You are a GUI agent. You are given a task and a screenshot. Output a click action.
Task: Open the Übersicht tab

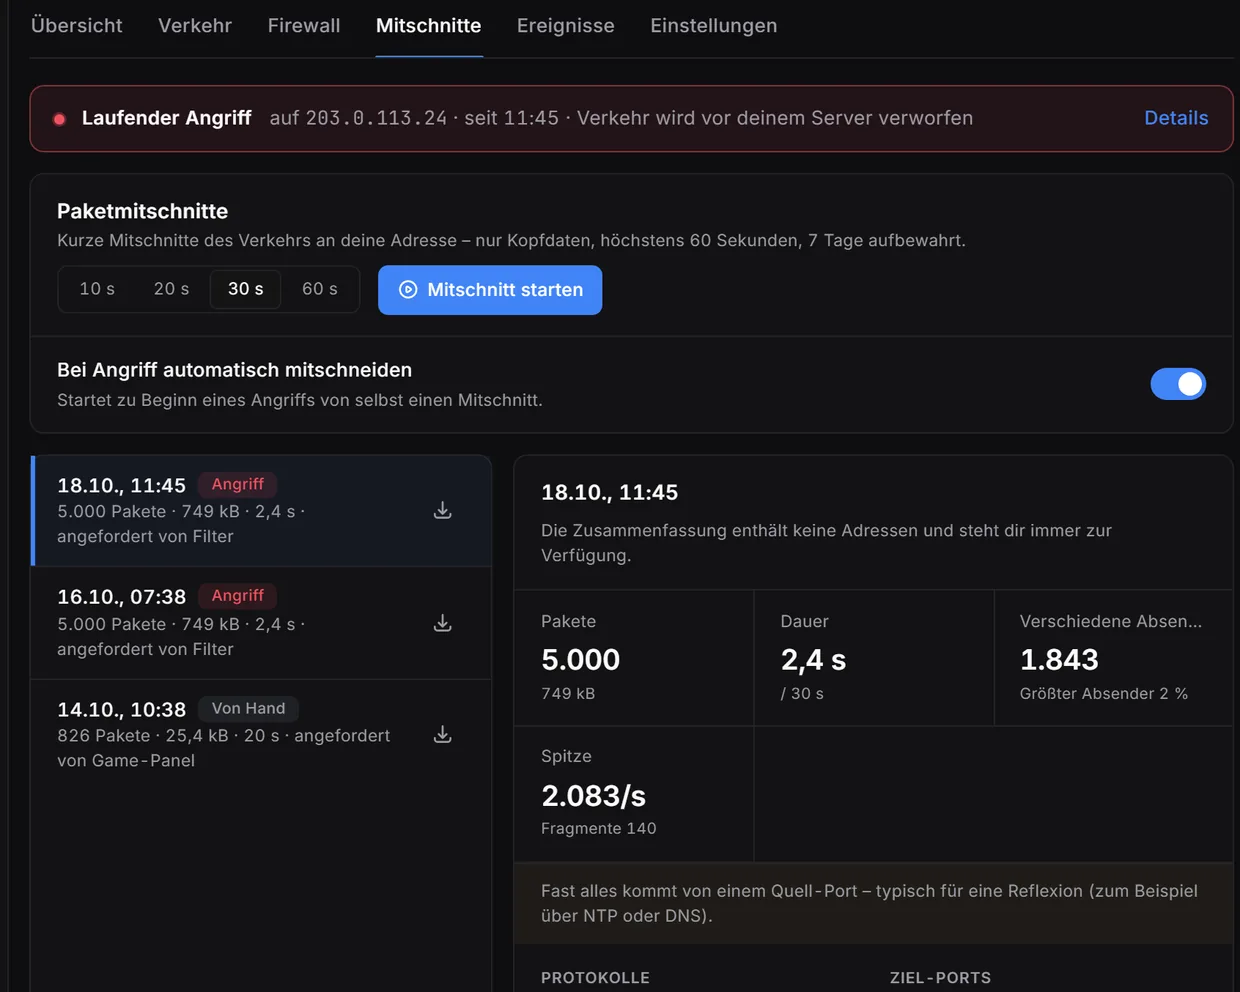pos(77,26)
